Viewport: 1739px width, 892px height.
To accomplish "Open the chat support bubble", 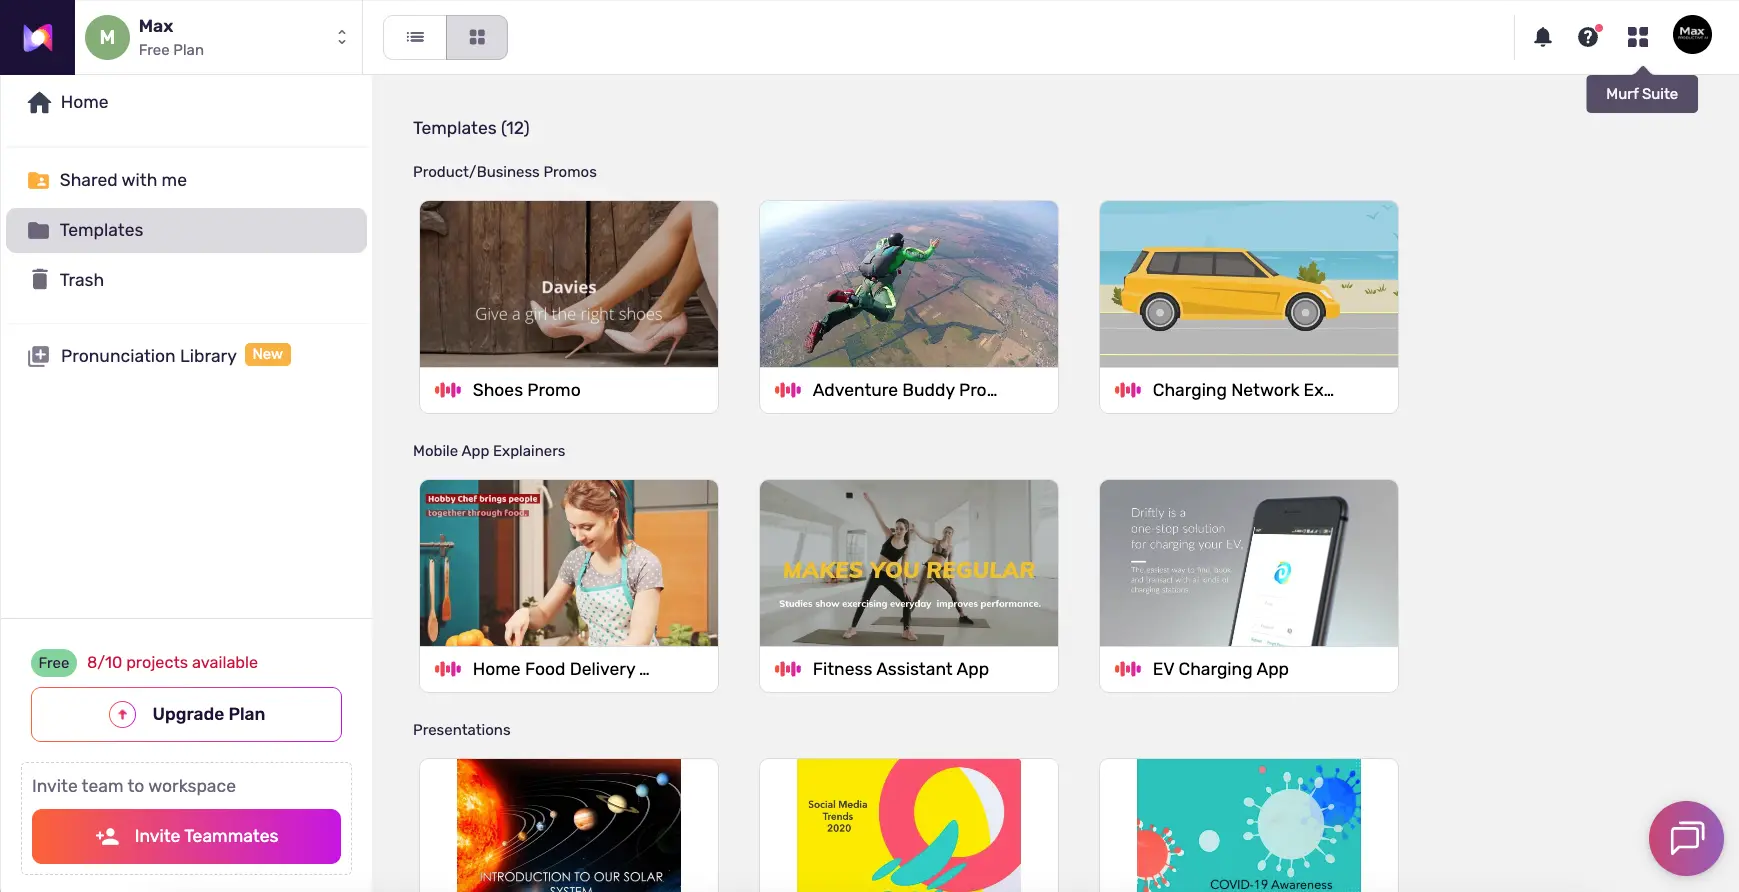I will (1686, 838).
